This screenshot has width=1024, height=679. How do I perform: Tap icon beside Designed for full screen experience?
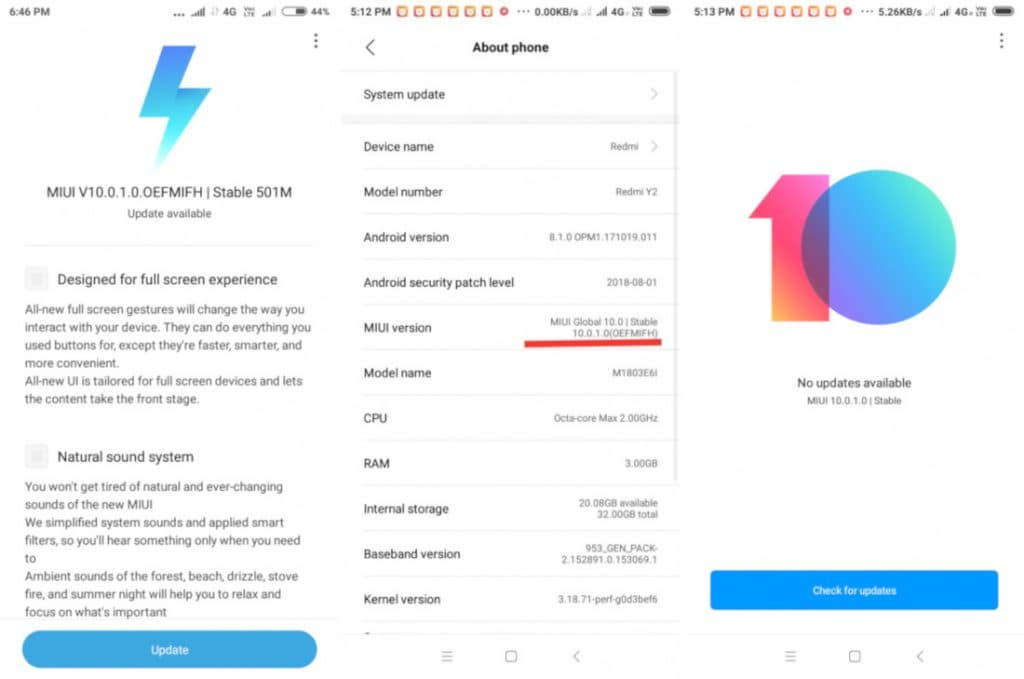pos(36,279)
